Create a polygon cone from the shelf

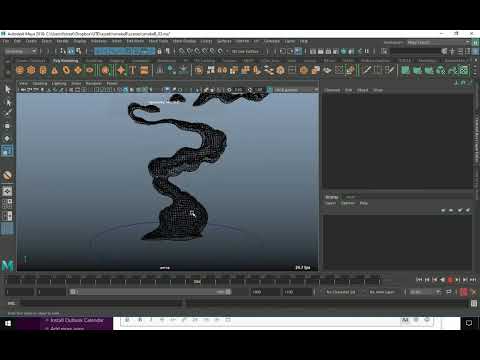(x=55, y=70)
